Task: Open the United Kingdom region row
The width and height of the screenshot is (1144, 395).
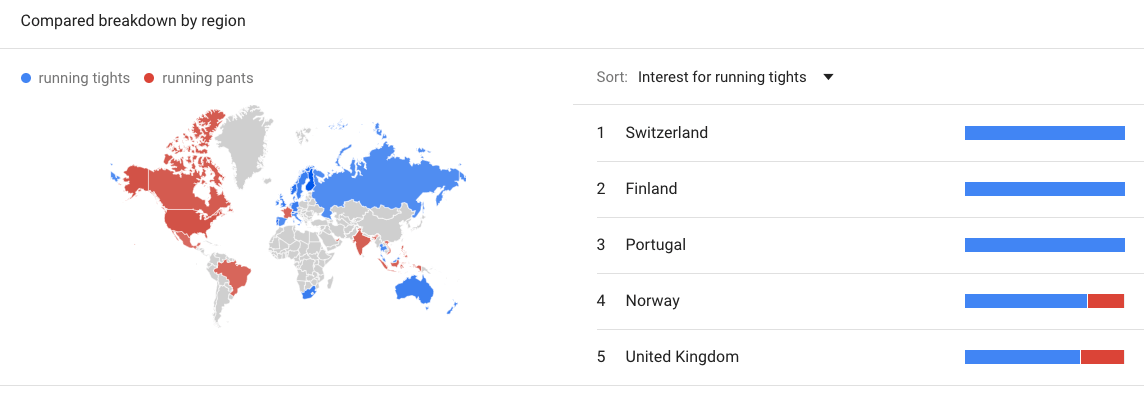Action: point(859,357)
